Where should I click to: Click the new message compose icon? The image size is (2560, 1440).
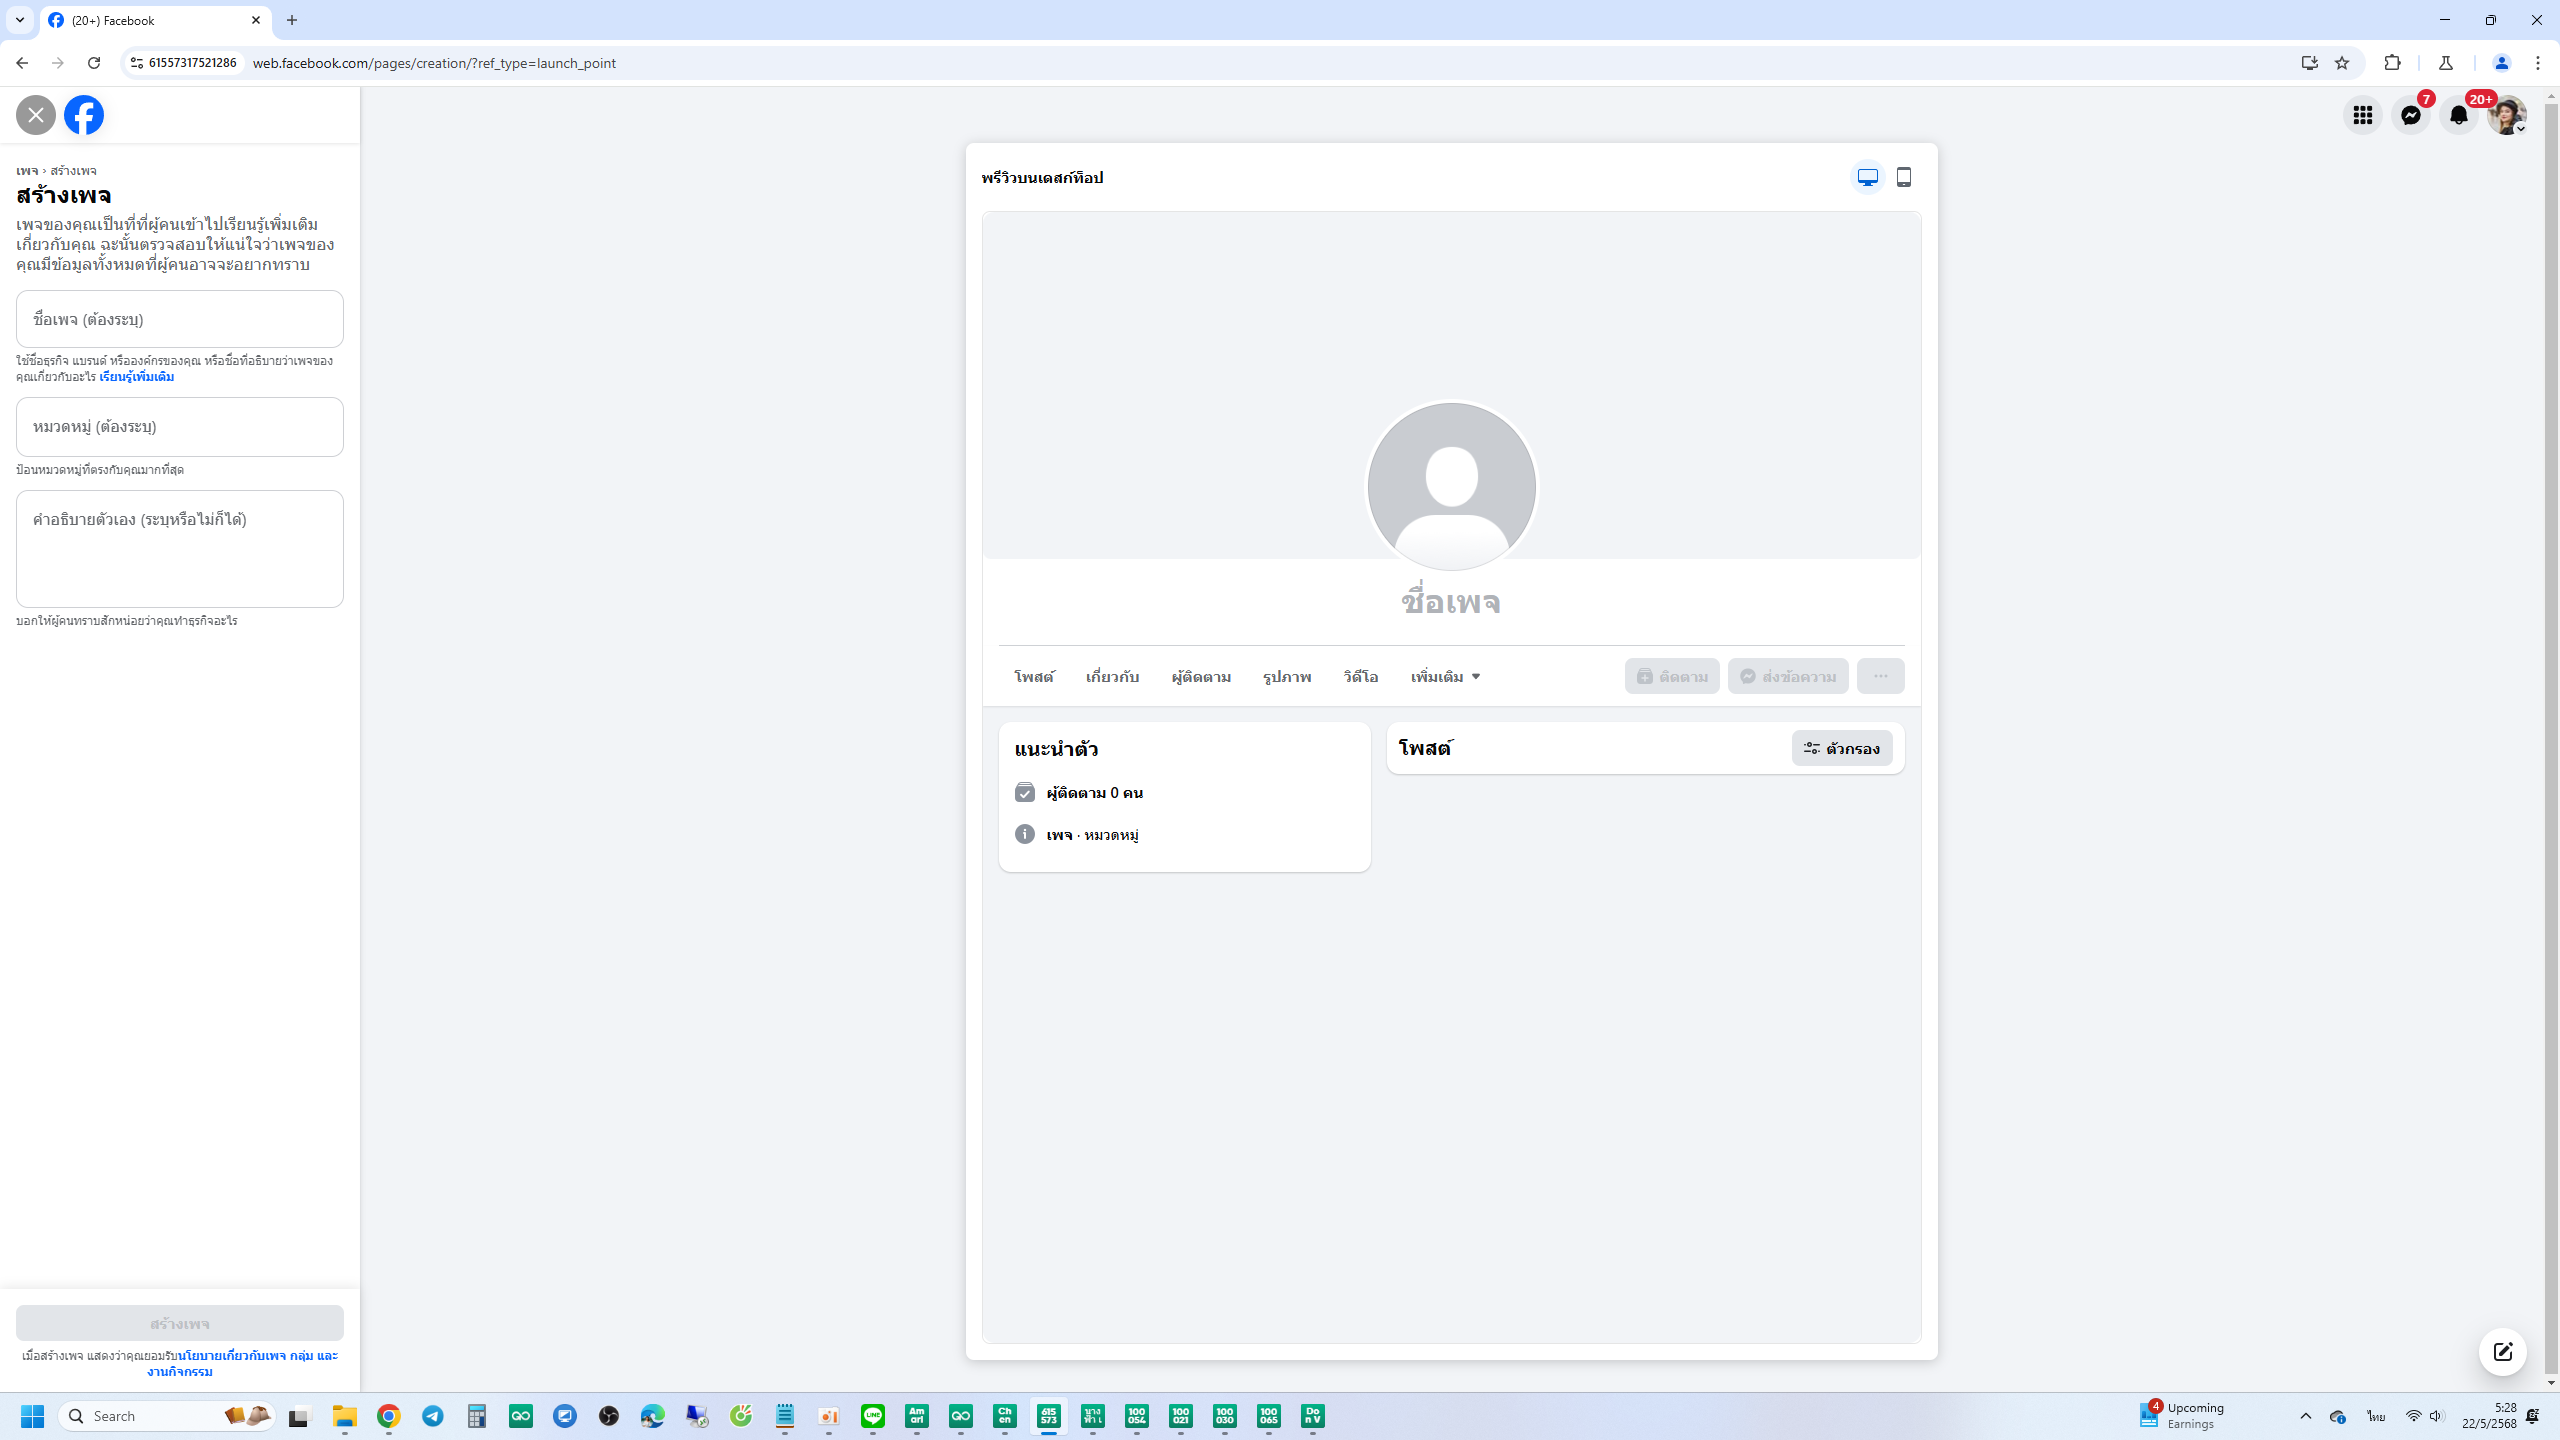[2502, 1352]
